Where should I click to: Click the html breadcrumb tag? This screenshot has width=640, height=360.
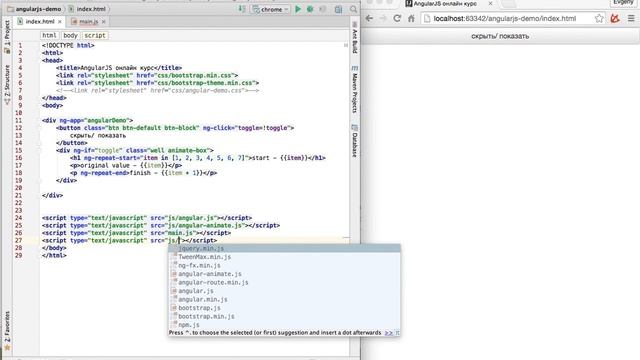[49, 36]
